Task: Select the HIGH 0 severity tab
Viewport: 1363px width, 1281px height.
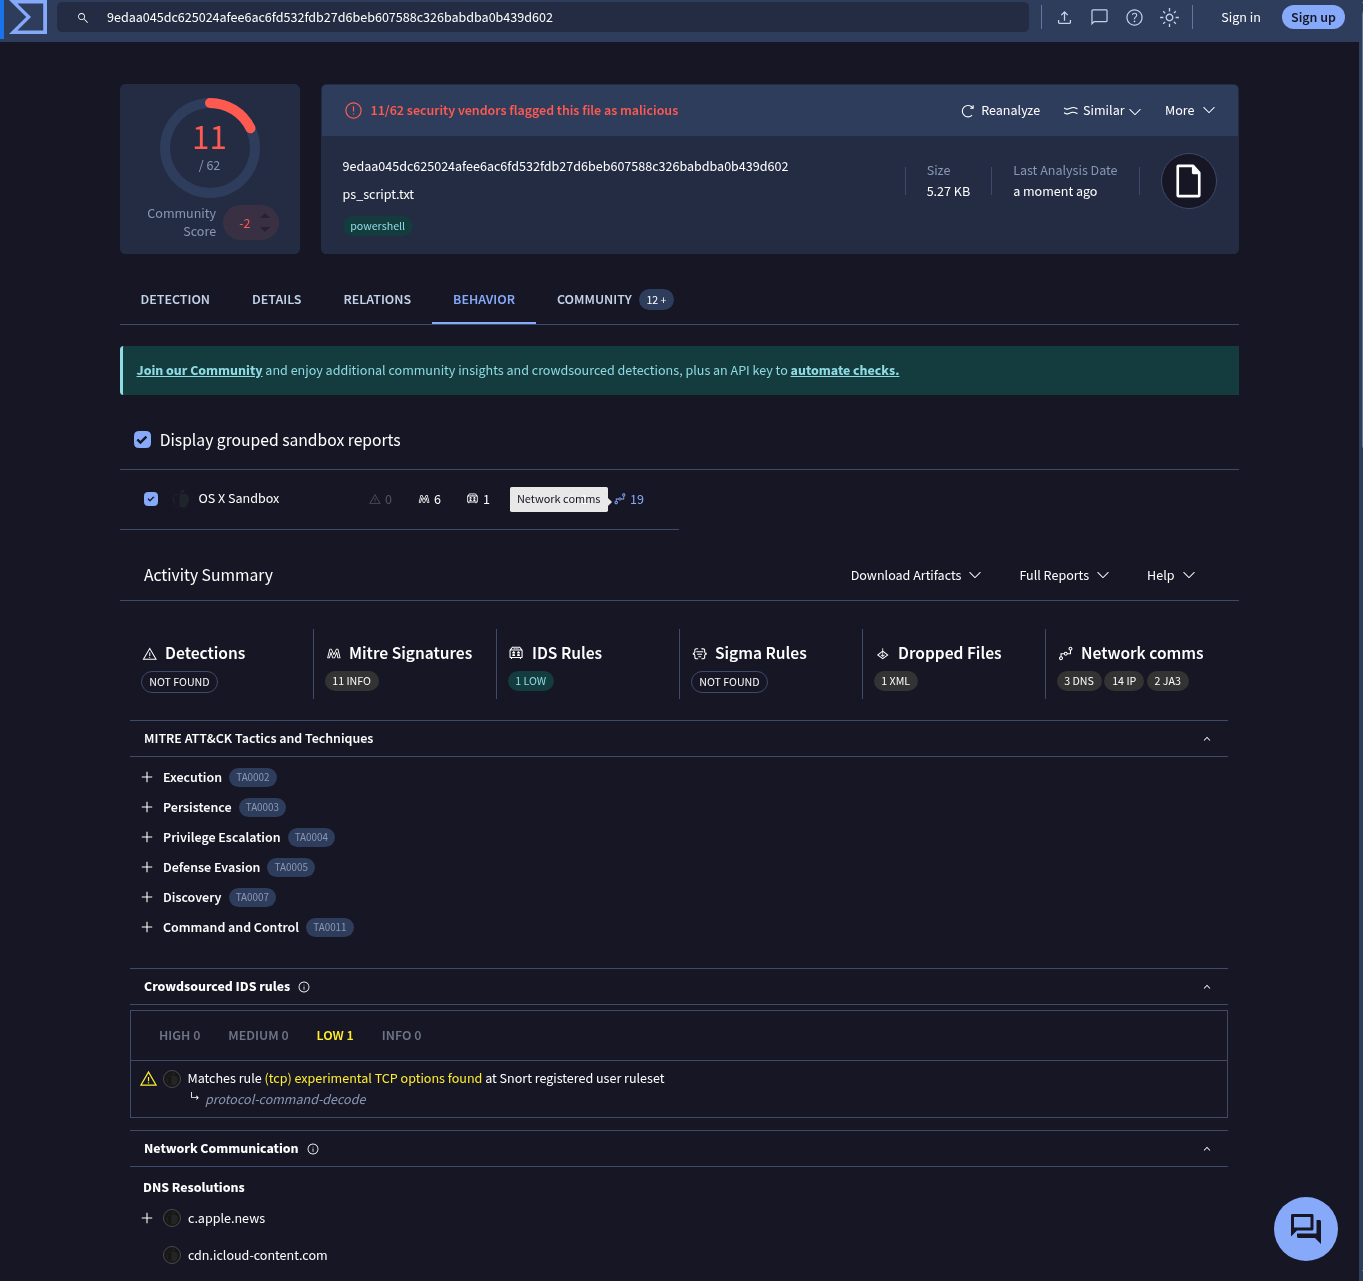Action: click(x=180, y=1036)
